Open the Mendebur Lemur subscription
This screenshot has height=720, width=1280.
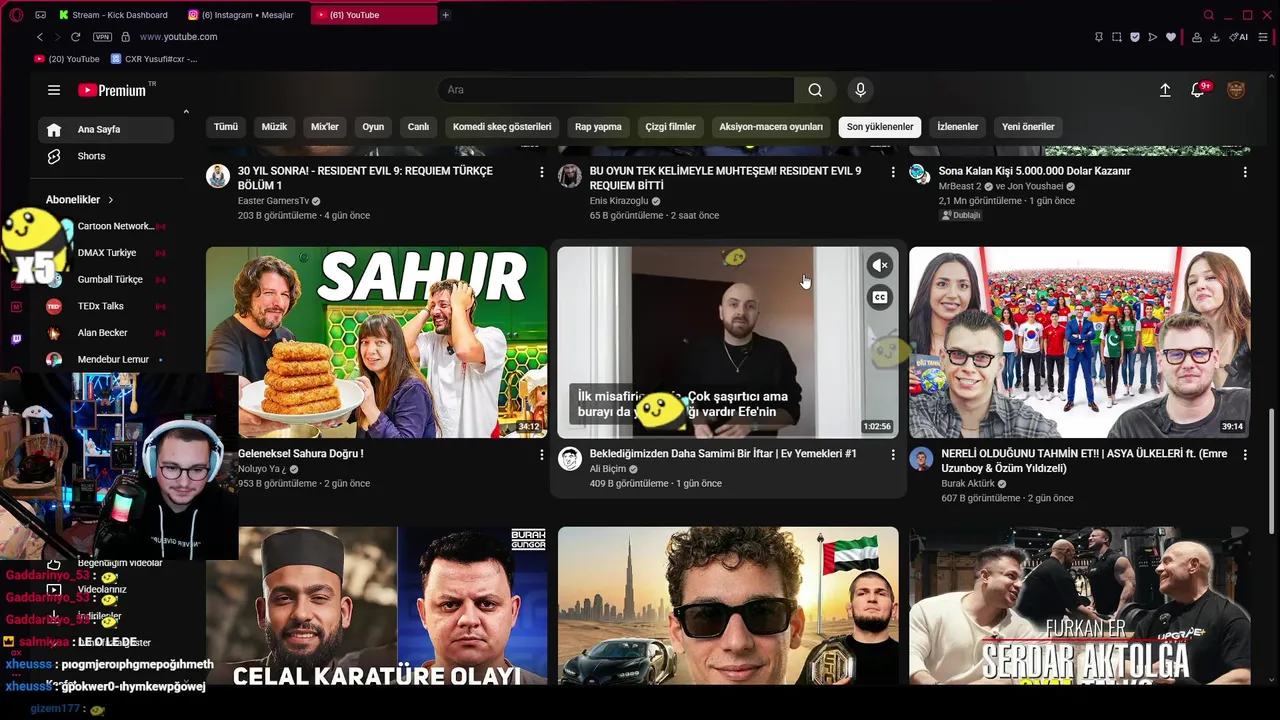[106, 359]
